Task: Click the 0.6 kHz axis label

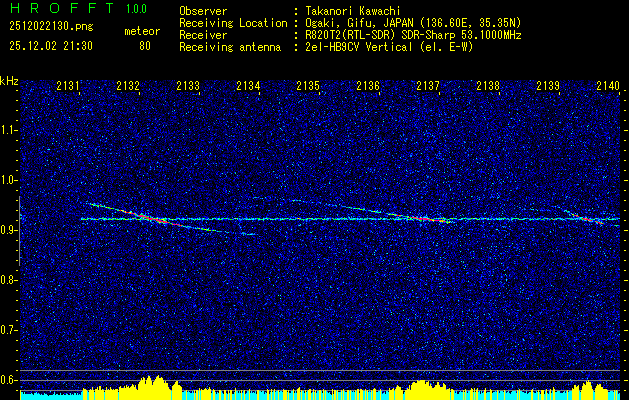Action: [9, 380]
